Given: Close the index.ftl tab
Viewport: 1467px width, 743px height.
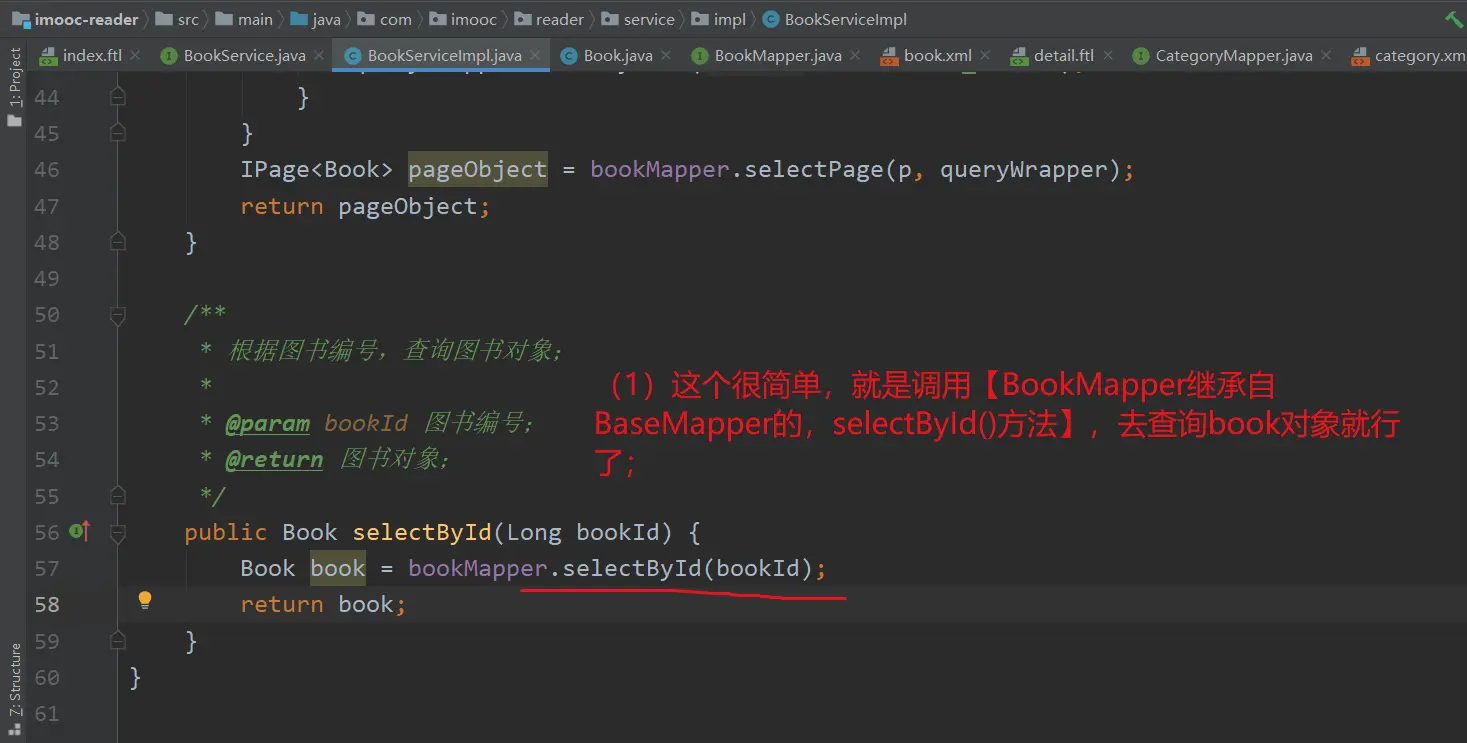Looking at the screenshot, I should click(135, 56).
